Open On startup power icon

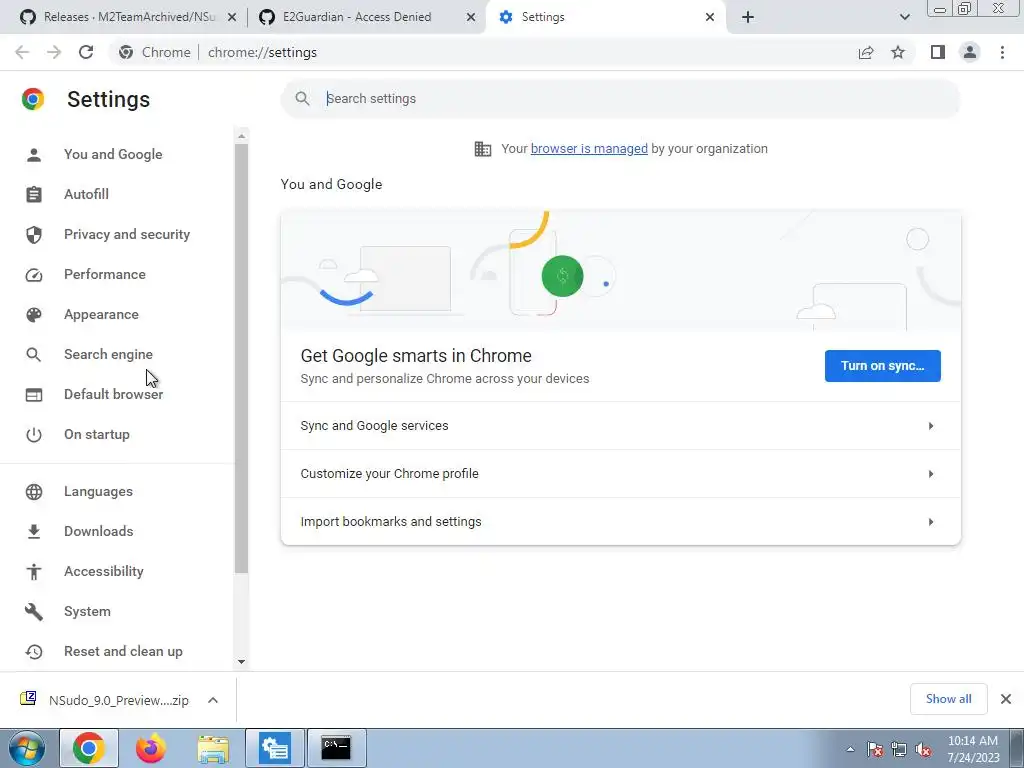[34, 435]
